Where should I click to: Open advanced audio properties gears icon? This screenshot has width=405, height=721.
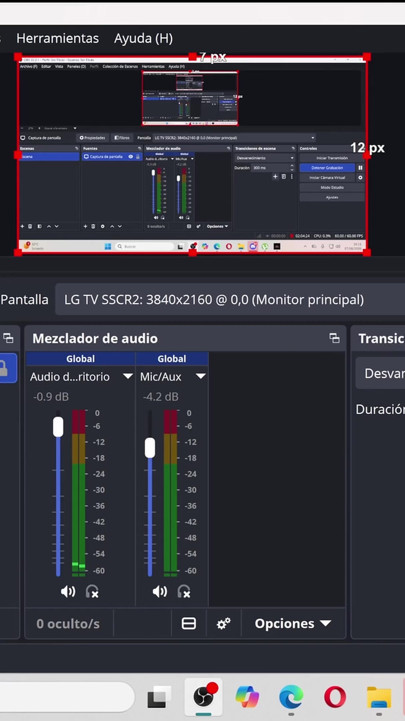pos(223,624)
